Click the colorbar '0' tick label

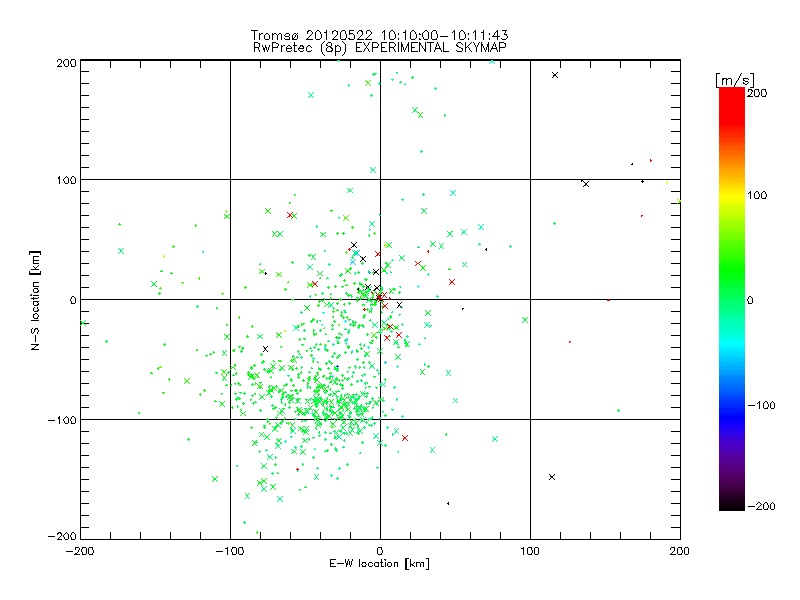click(x=749, y=300)
